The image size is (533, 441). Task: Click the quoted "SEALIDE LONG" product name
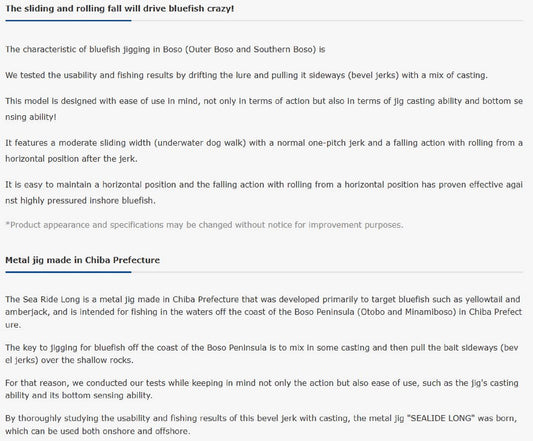click(441, 418)
